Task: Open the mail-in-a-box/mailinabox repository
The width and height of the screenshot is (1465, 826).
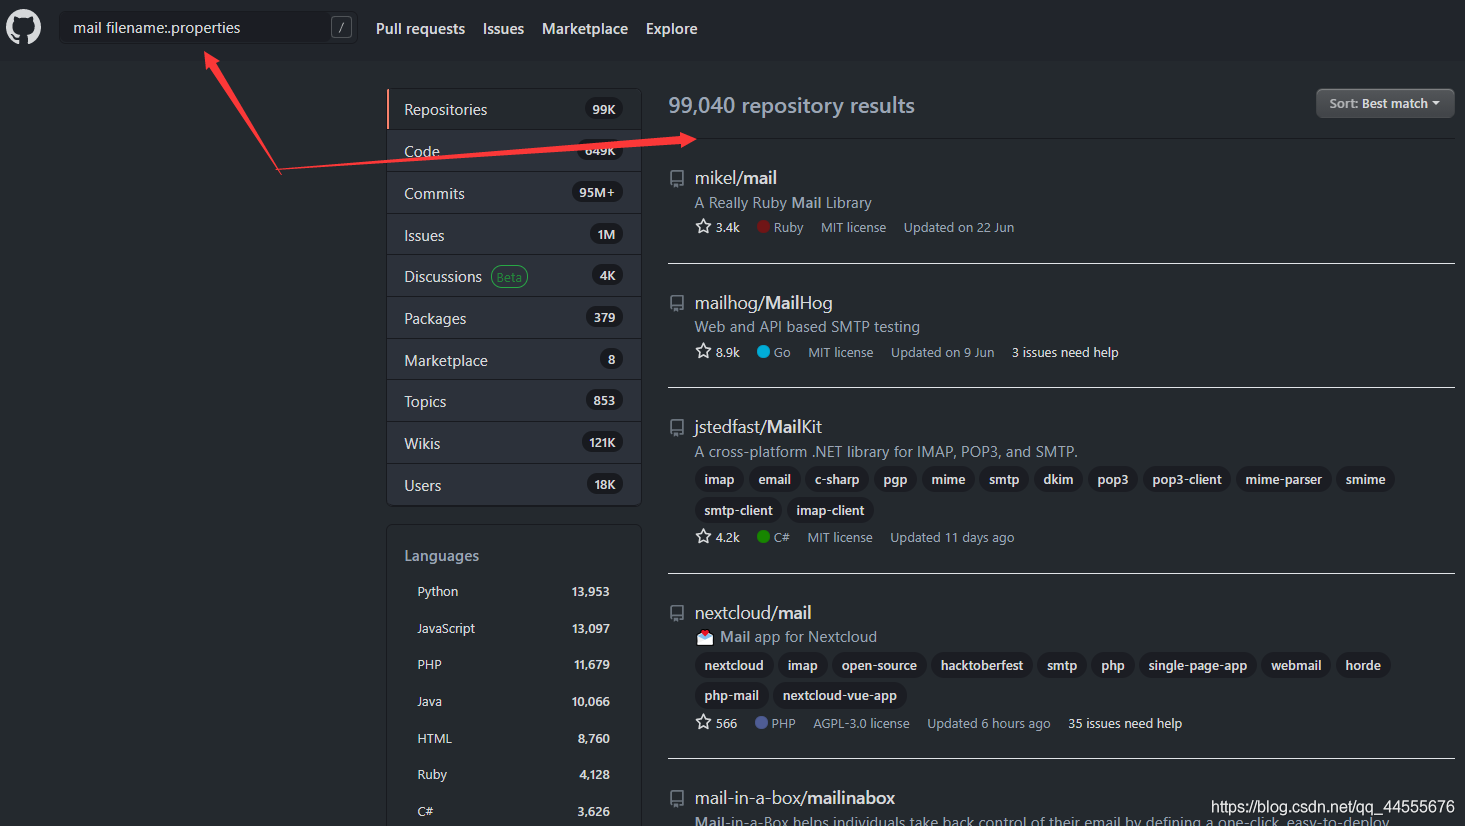Action: point(795,798)
